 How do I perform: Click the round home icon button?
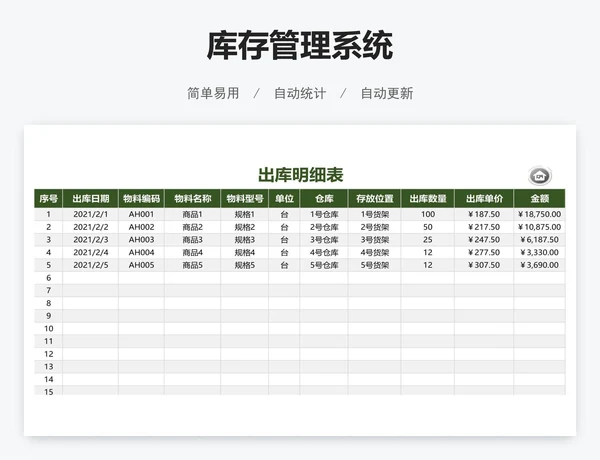(540, 176)
